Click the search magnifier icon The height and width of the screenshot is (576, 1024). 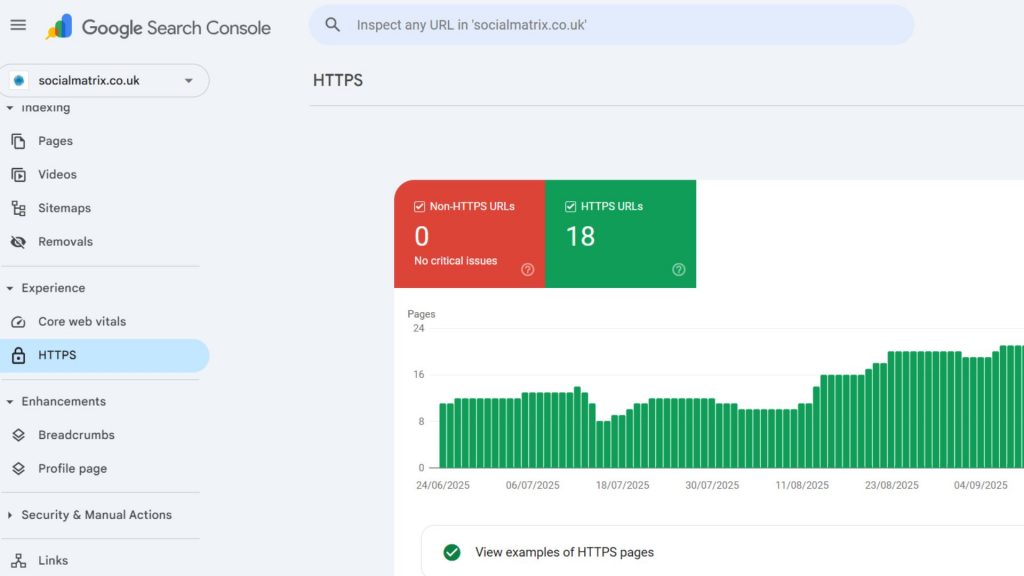tap(334, 25)
